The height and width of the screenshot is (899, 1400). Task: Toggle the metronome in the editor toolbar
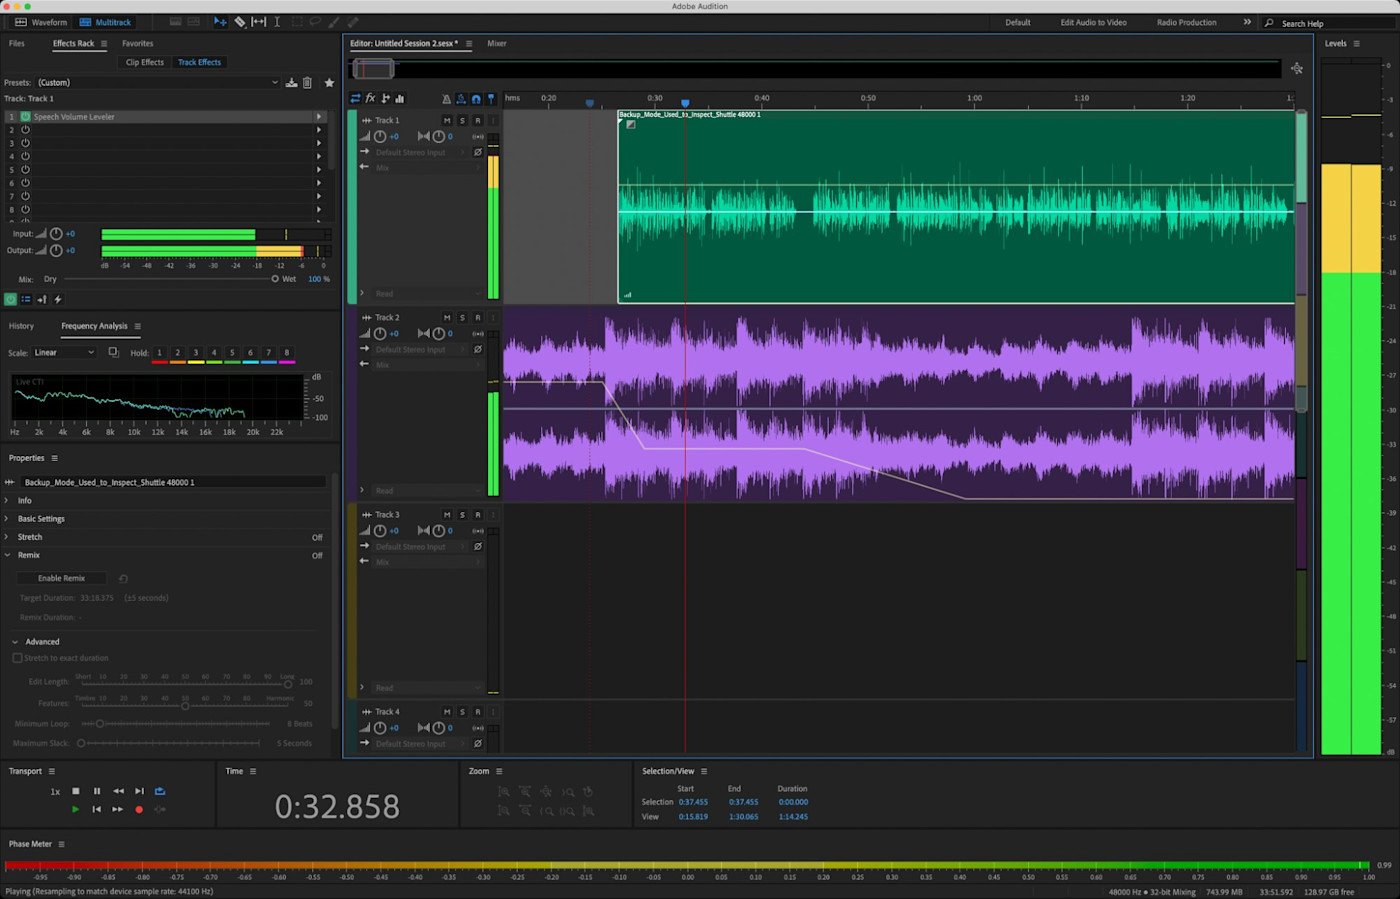(447, 99)
